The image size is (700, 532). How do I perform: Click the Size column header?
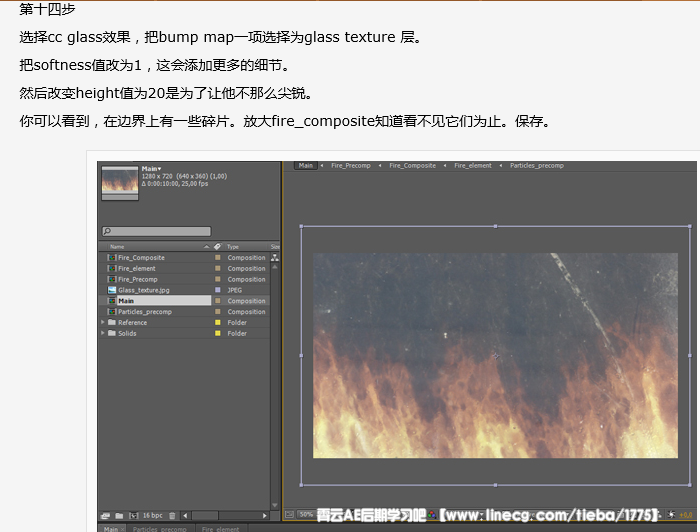point(275,246)
